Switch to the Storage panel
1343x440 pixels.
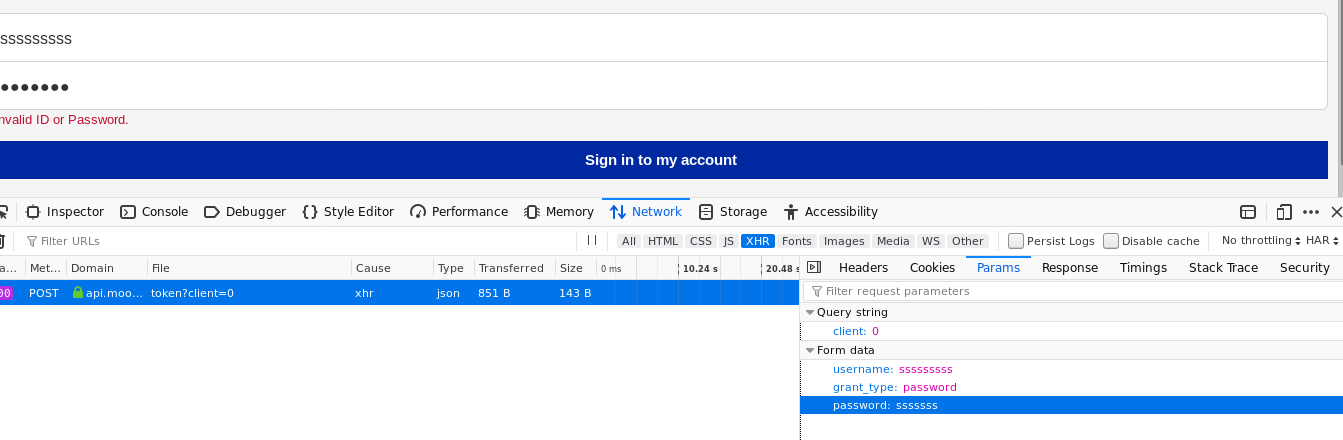tap(733, 212)
